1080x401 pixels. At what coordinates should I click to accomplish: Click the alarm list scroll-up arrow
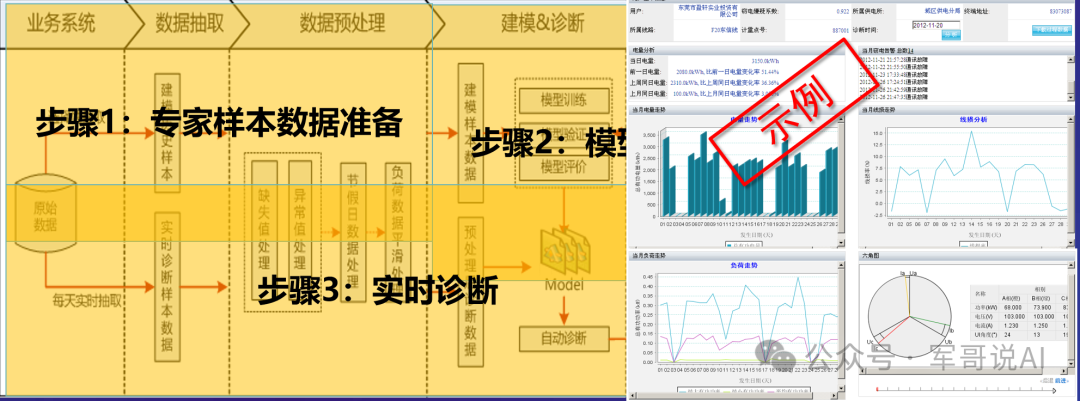coord(1070,59)
